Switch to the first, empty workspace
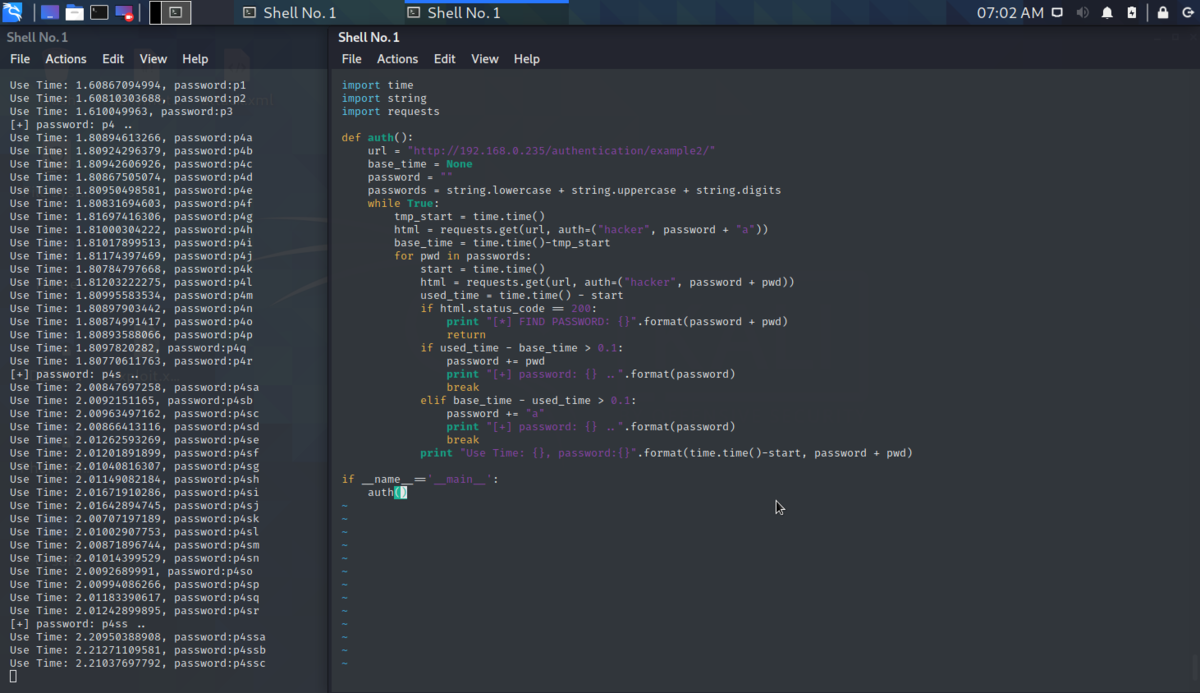The image size is (1200, 693). click(156, 13)
